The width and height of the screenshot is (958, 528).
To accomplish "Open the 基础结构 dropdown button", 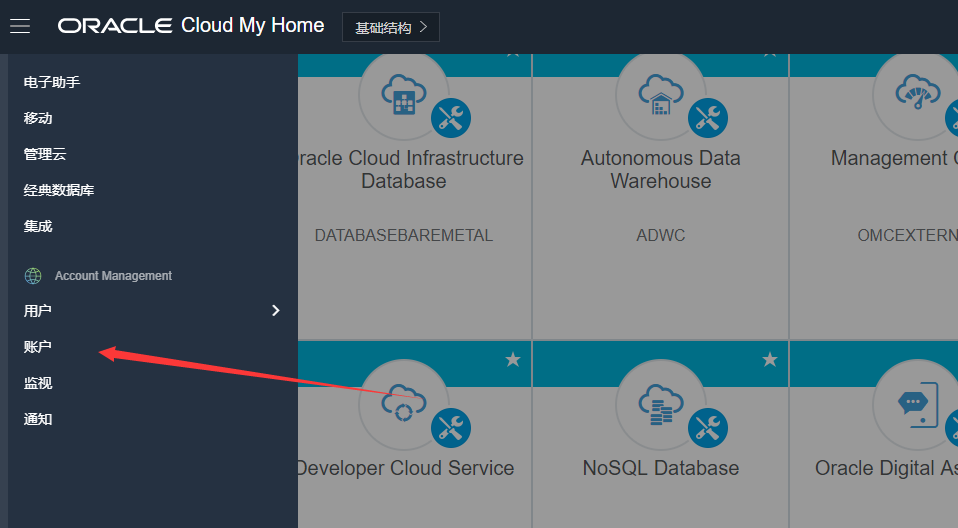I will 390,27.
